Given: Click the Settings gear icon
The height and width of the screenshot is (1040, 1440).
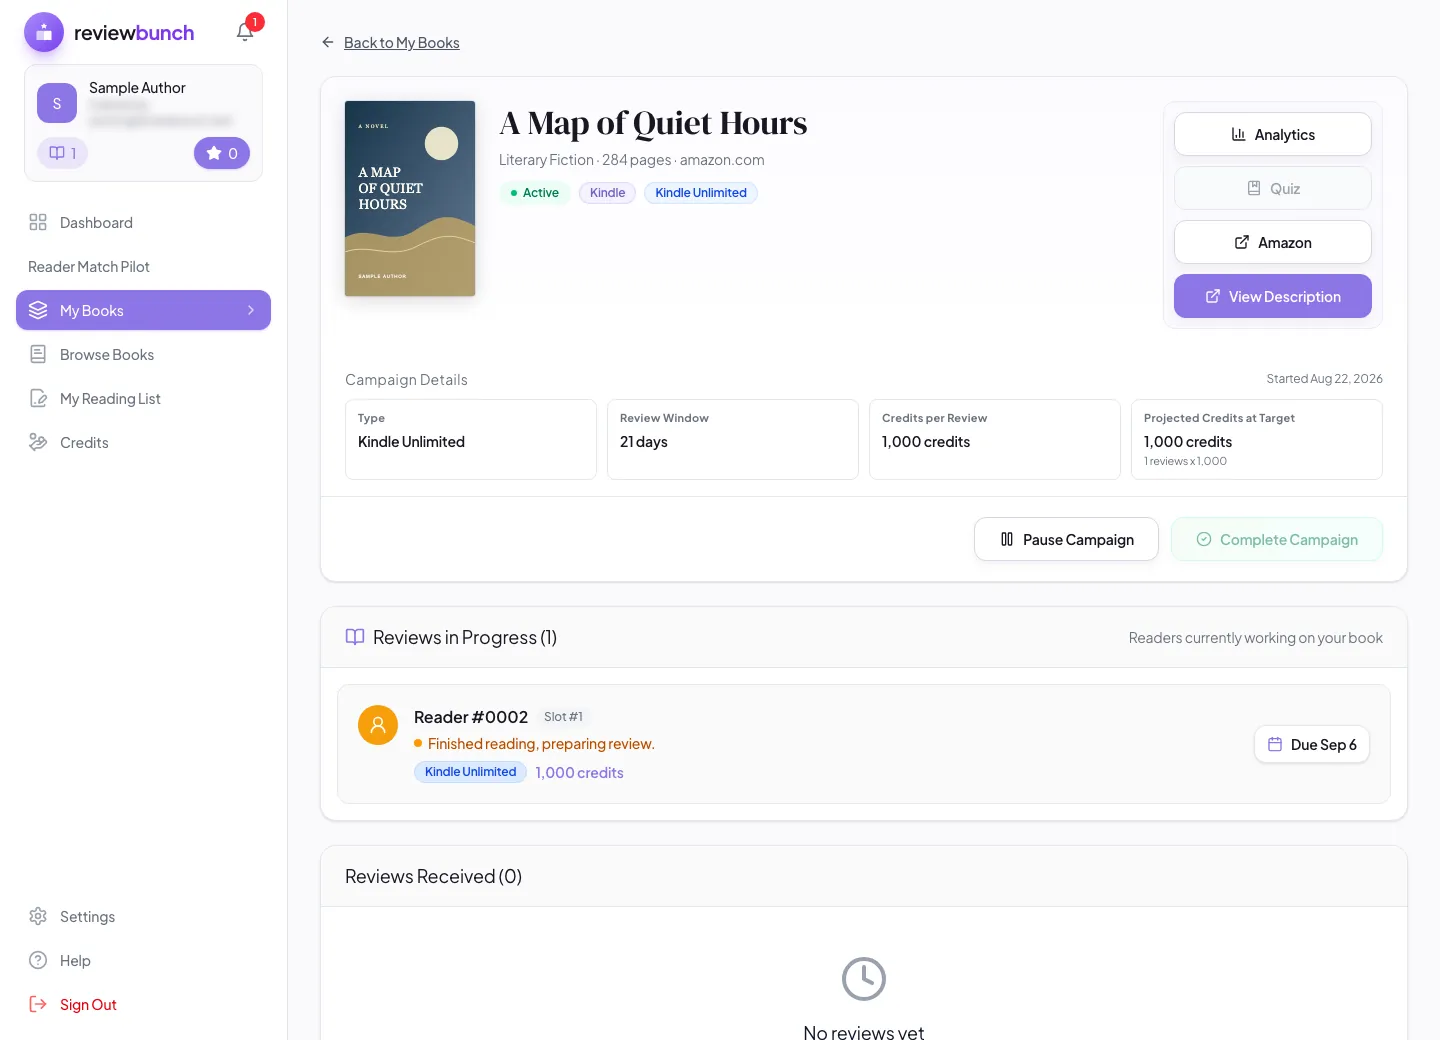Looking at the screenshot, I should pos(38,916).
